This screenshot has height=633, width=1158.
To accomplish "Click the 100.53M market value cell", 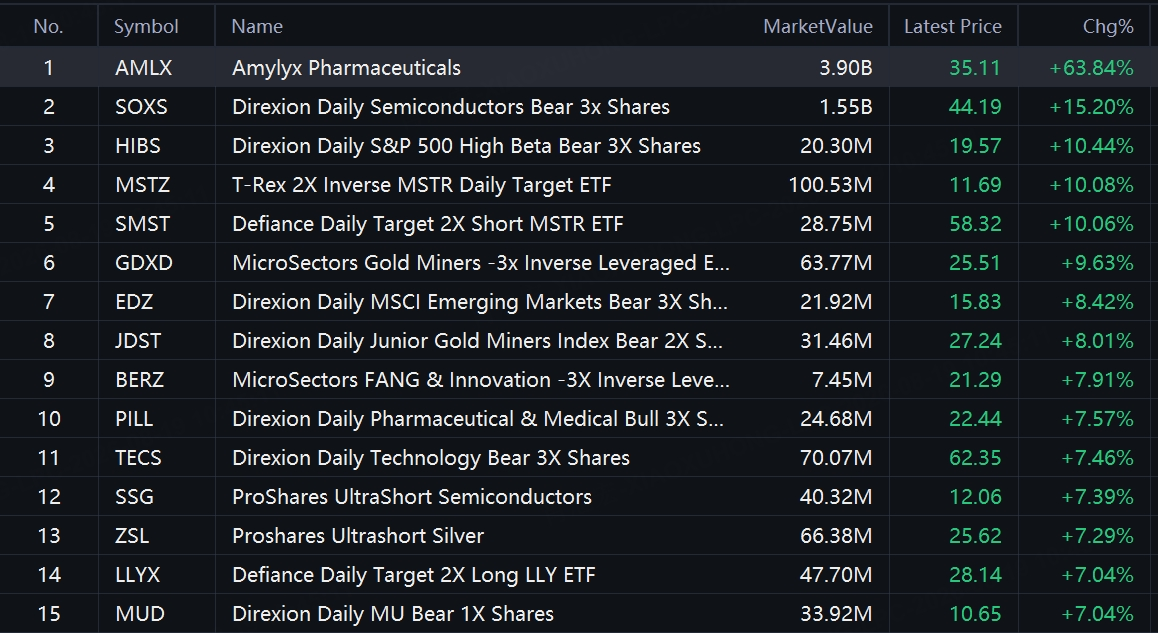I will [x=830, y=185].
